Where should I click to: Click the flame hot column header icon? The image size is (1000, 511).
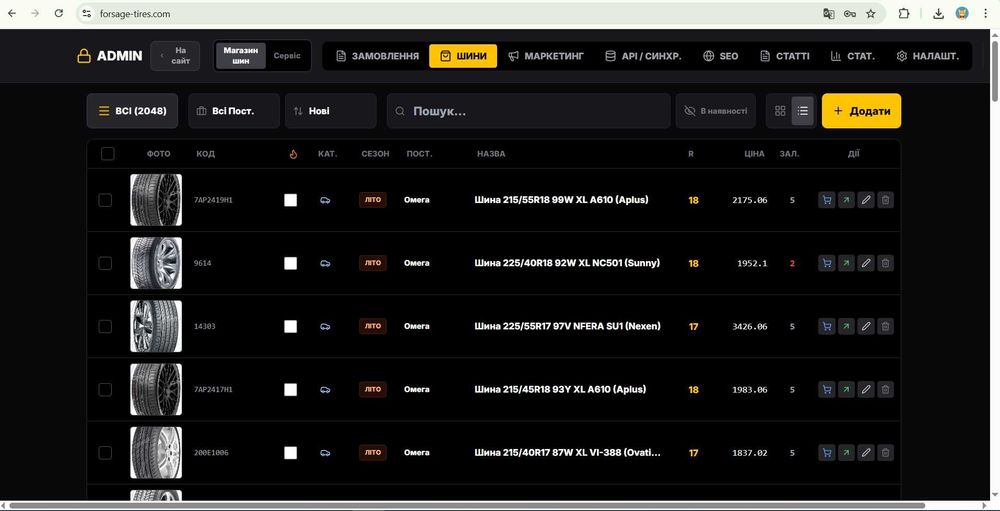click(x=293, y=154)
